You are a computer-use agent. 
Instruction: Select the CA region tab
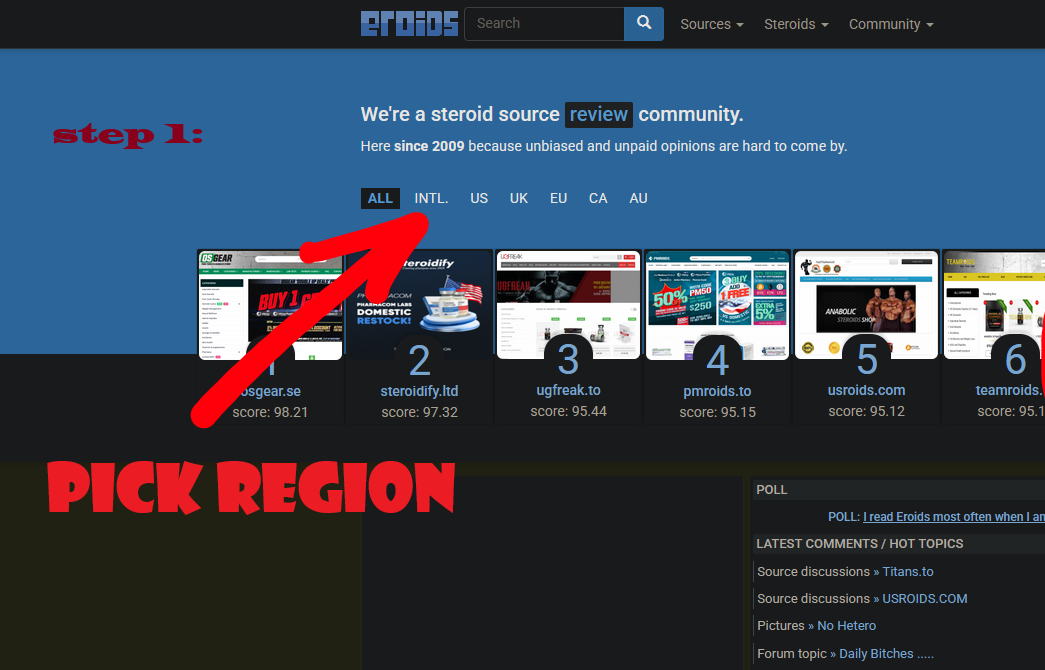(x=598, y=198)
